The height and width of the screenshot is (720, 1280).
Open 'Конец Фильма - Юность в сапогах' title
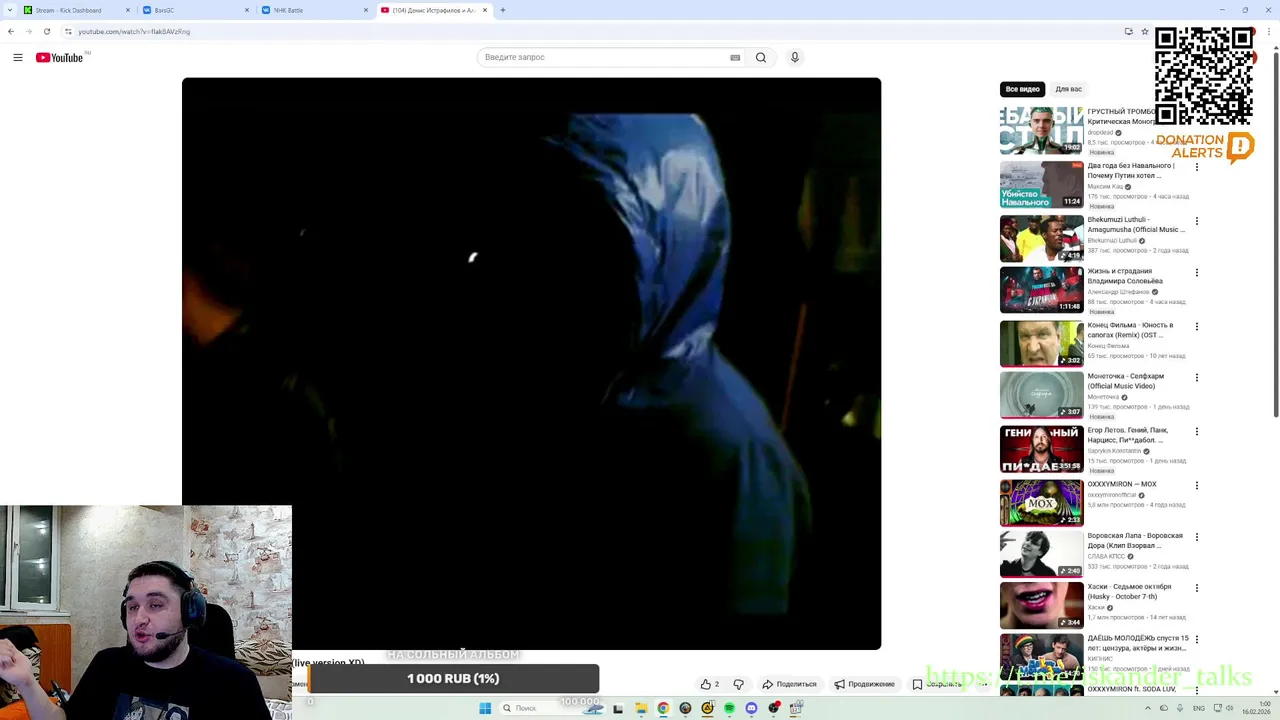(x=1131, y=330)
